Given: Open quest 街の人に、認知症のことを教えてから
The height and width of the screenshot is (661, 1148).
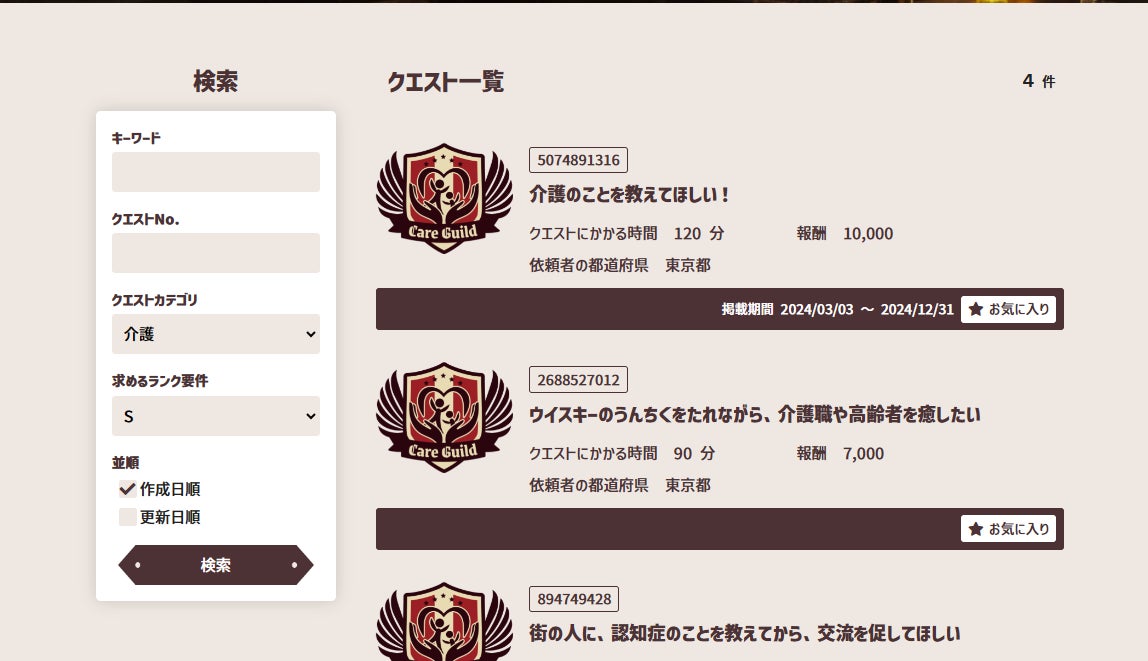Looking at the screenshot, I should (x=745, y=634).
